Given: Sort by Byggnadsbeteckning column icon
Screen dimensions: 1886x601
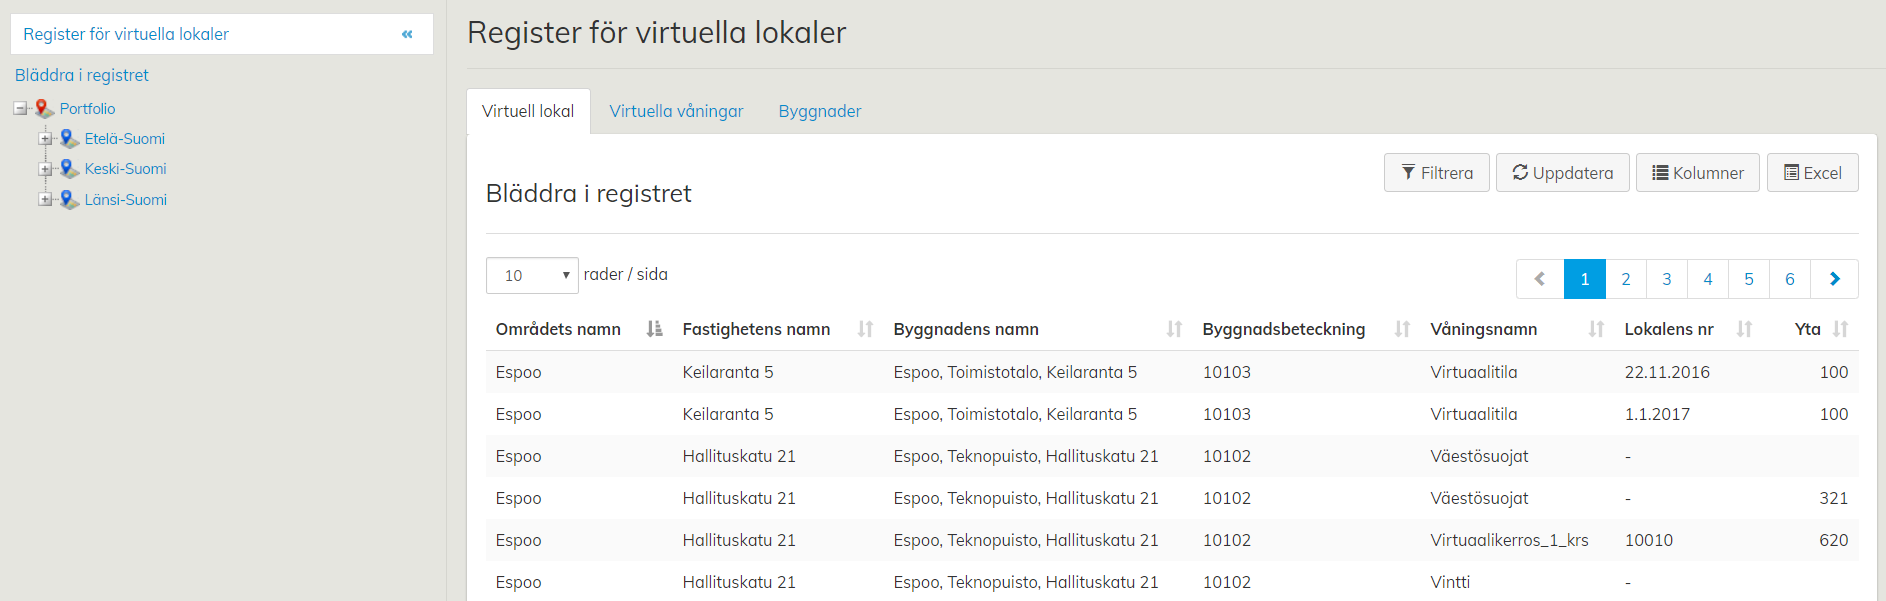Looking at the screenshot, I should pyautogui.click(x=1402, y=329).
